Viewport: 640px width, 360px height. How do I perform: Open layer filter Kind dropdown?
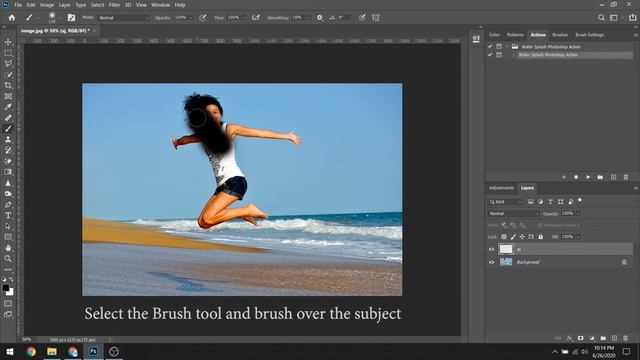click(505, 202)
